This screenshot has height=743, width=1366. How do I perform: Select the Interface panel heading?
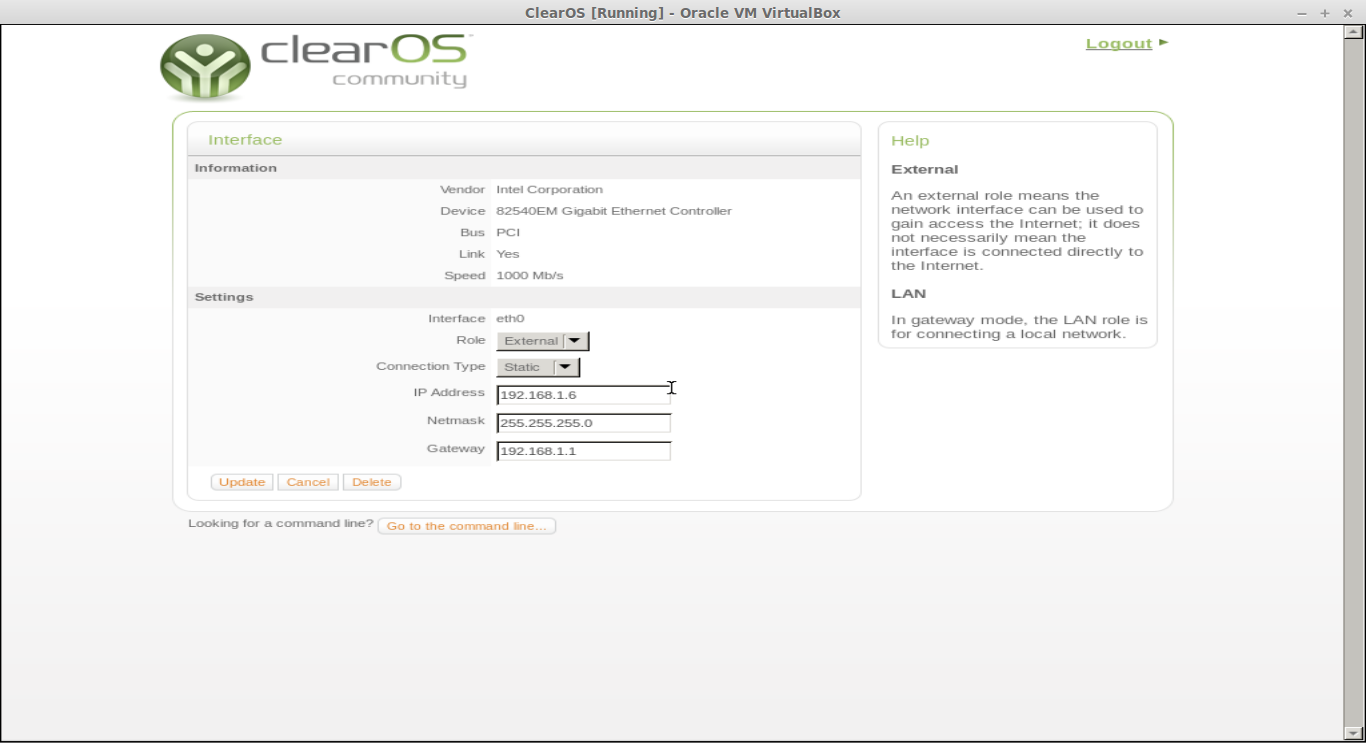pyautogui.click(x=245, y=140)
